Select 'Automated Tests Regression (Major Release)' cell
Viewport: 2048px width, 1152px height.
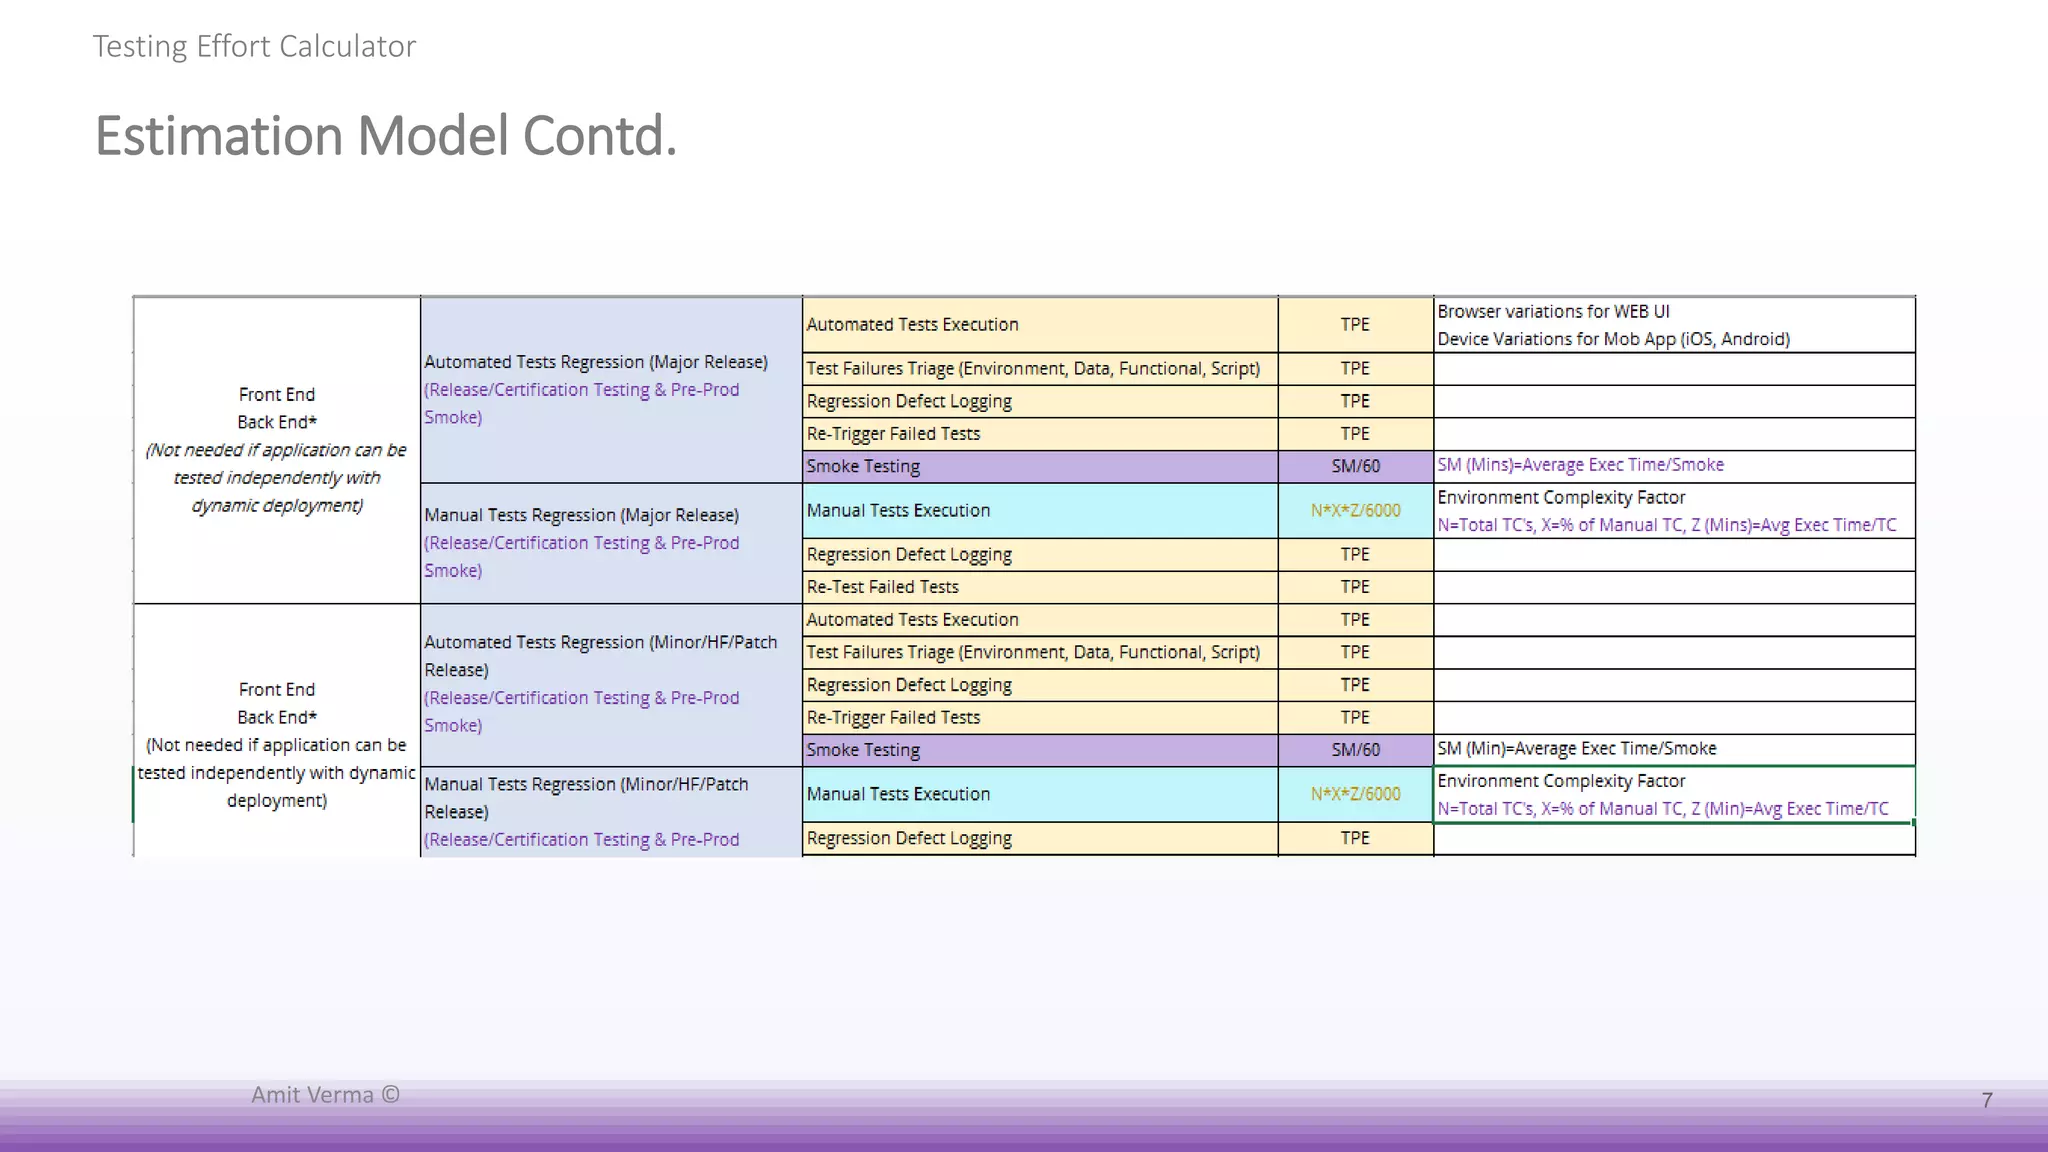[x=610, y=390]
